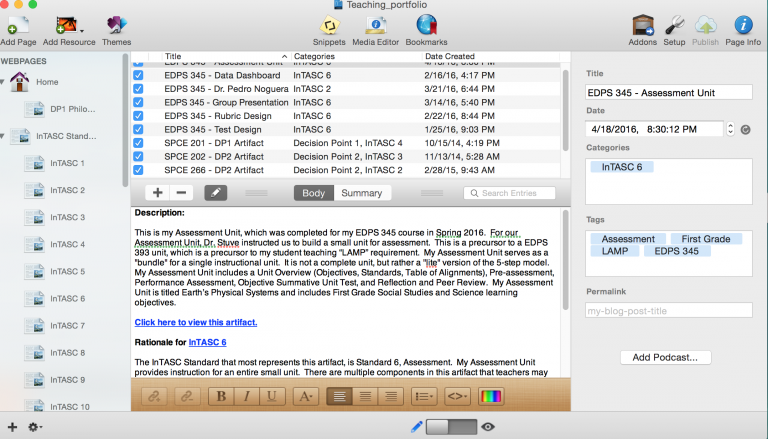Collapse the InTASC Standards page tree
Viewport: 768px width, 439px height.
(x=5, y=136)
